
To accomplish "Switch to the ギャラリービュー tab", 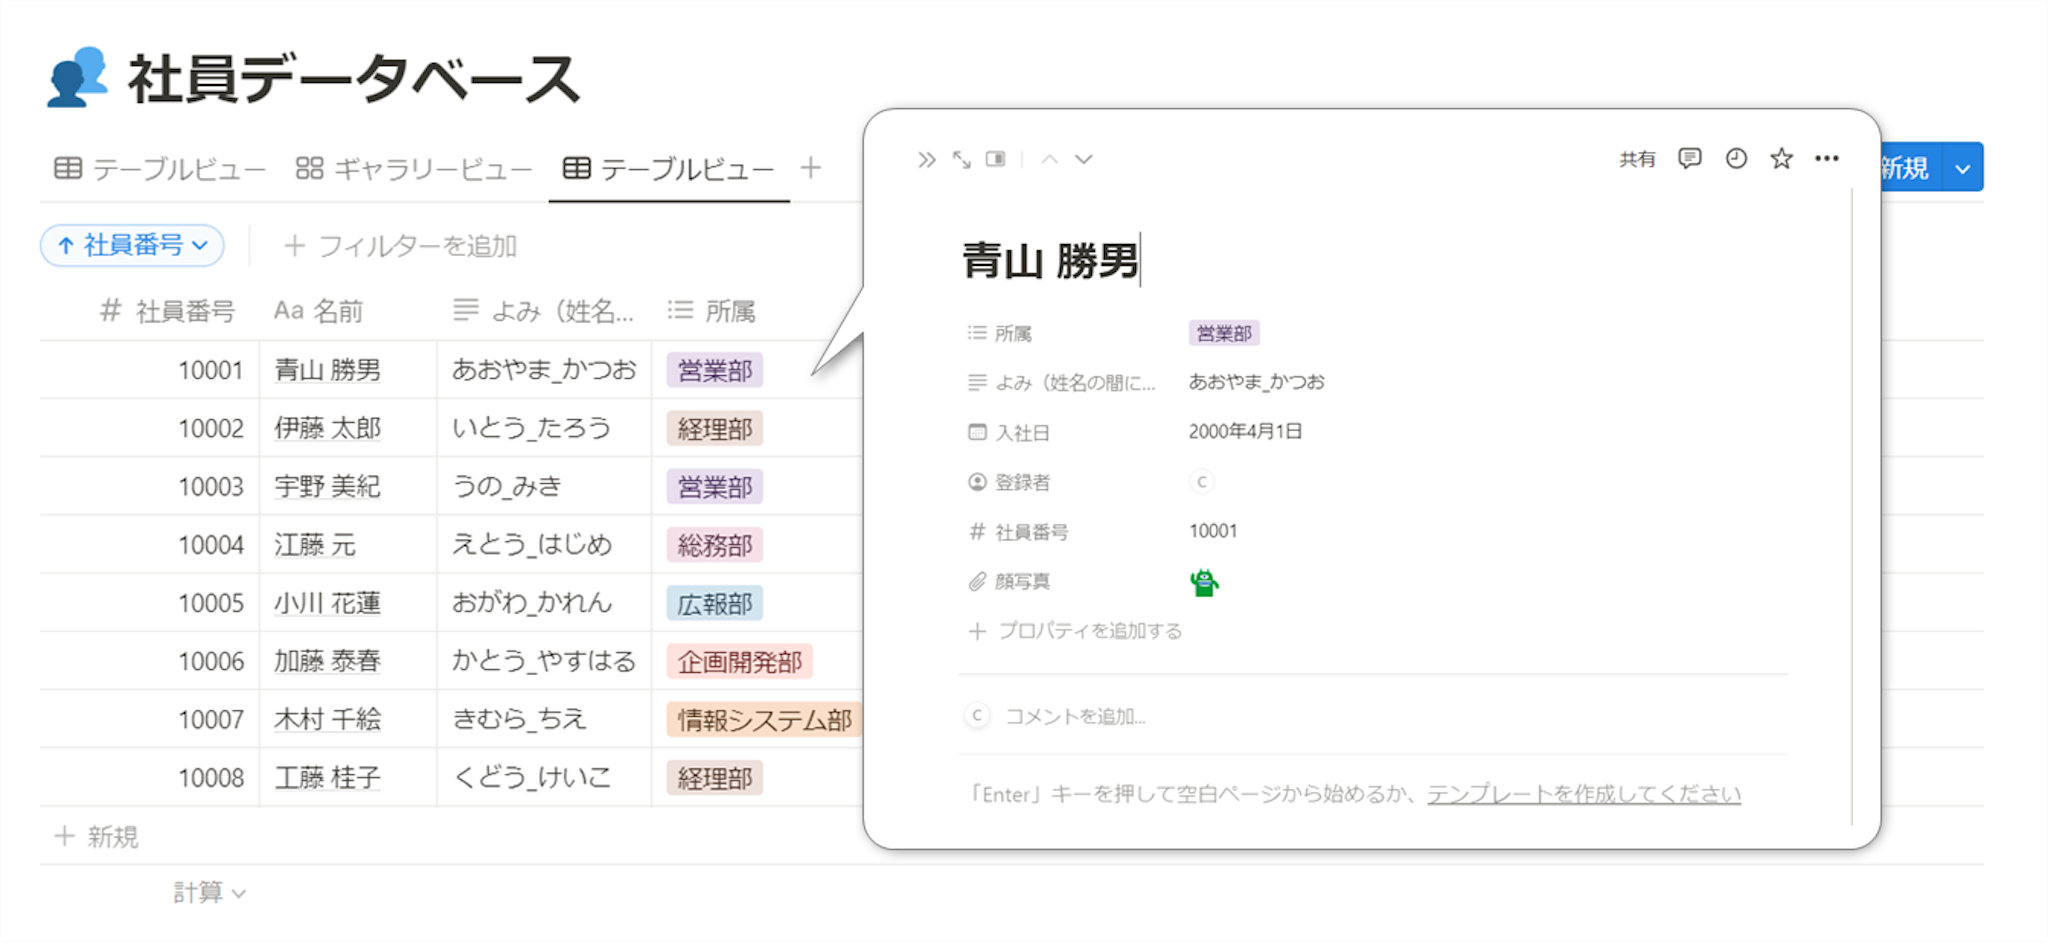I will click(414, 169).
